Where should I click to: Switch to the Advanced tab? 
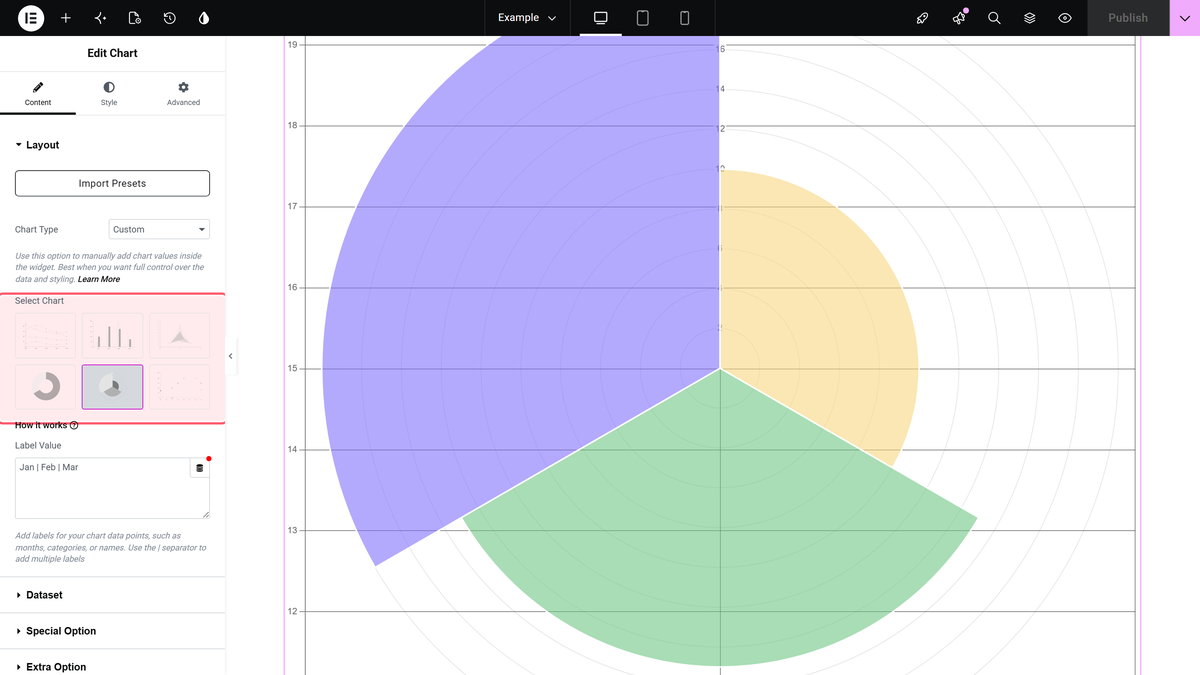pos(183,94)
